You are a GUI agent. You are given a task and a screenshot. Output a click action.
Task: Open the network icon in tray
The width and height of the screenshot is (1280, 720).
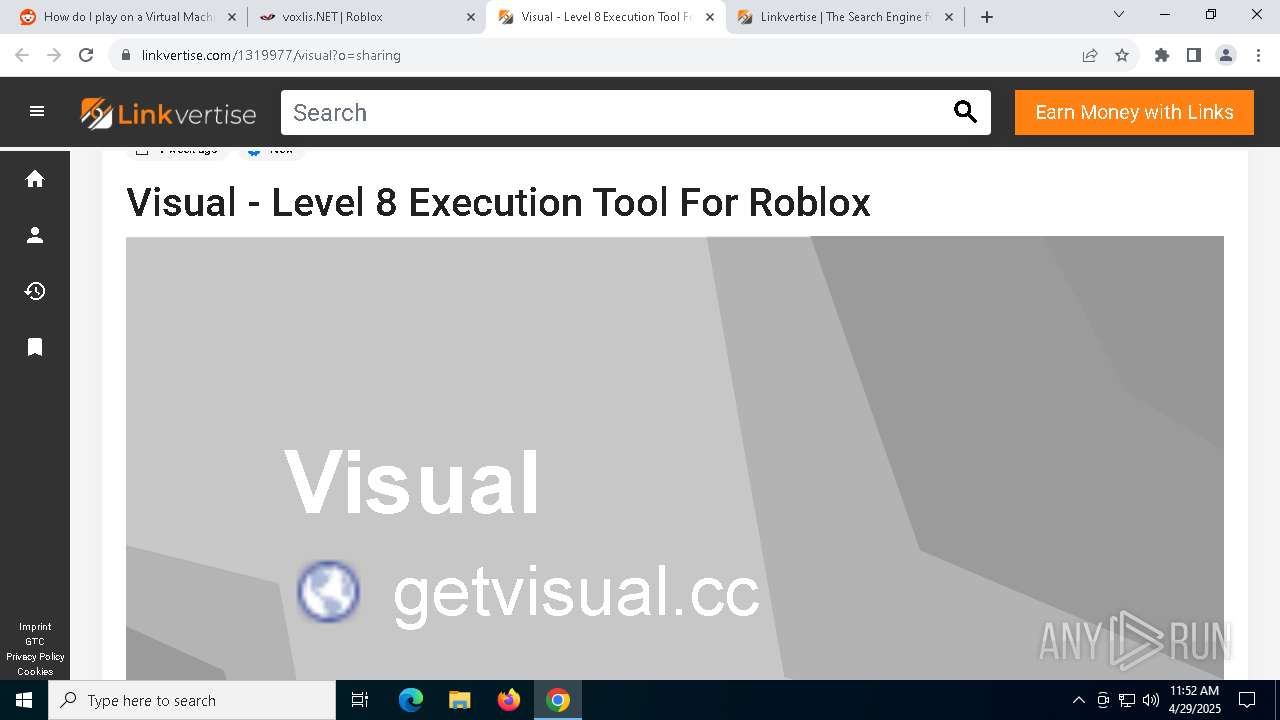point(1127,700)
